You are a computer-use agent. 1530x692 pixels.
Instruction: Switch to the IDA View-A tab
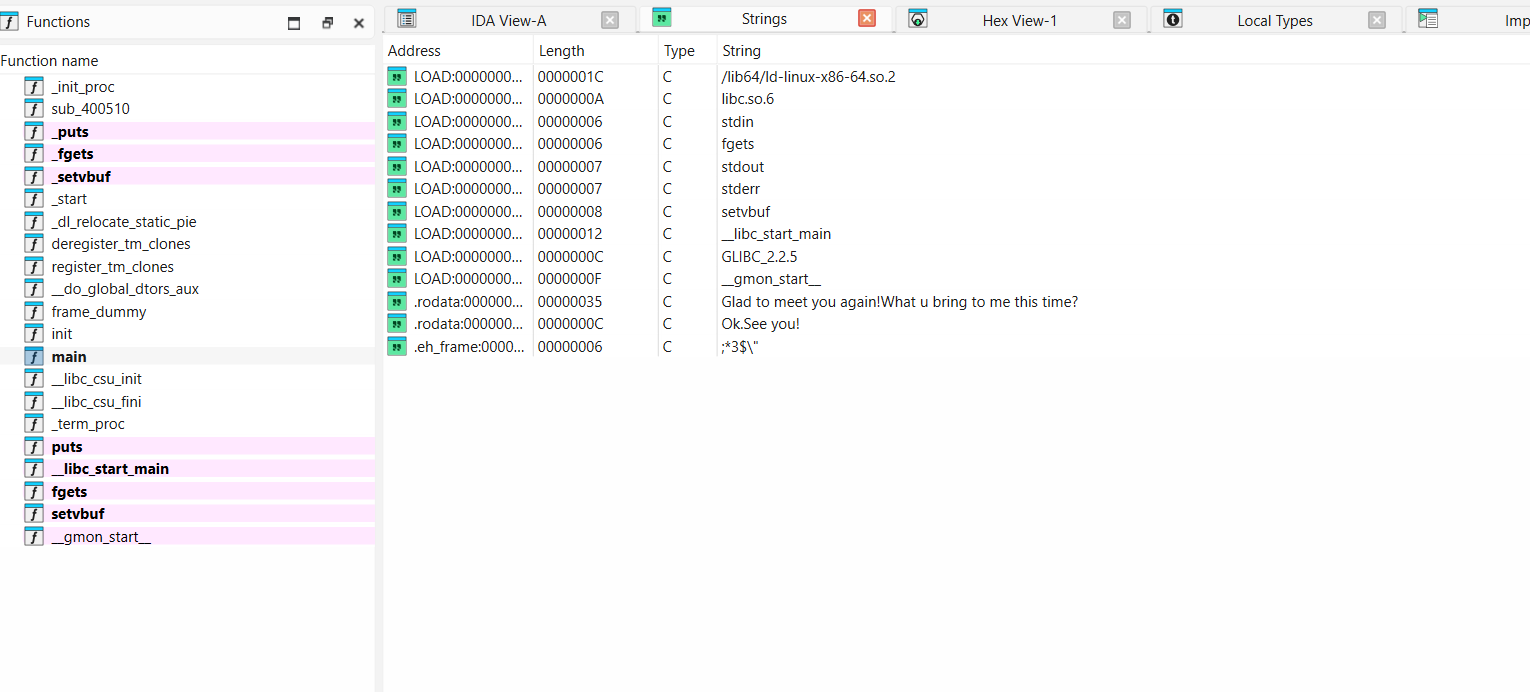point(508,20)
